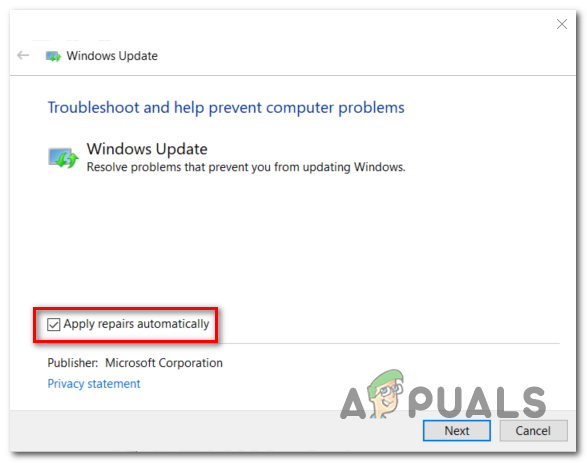The width and height of the screenshot is (587, 463).
Task: Select the Windows Update troubleshooter heading
Action: click(147, 149)
